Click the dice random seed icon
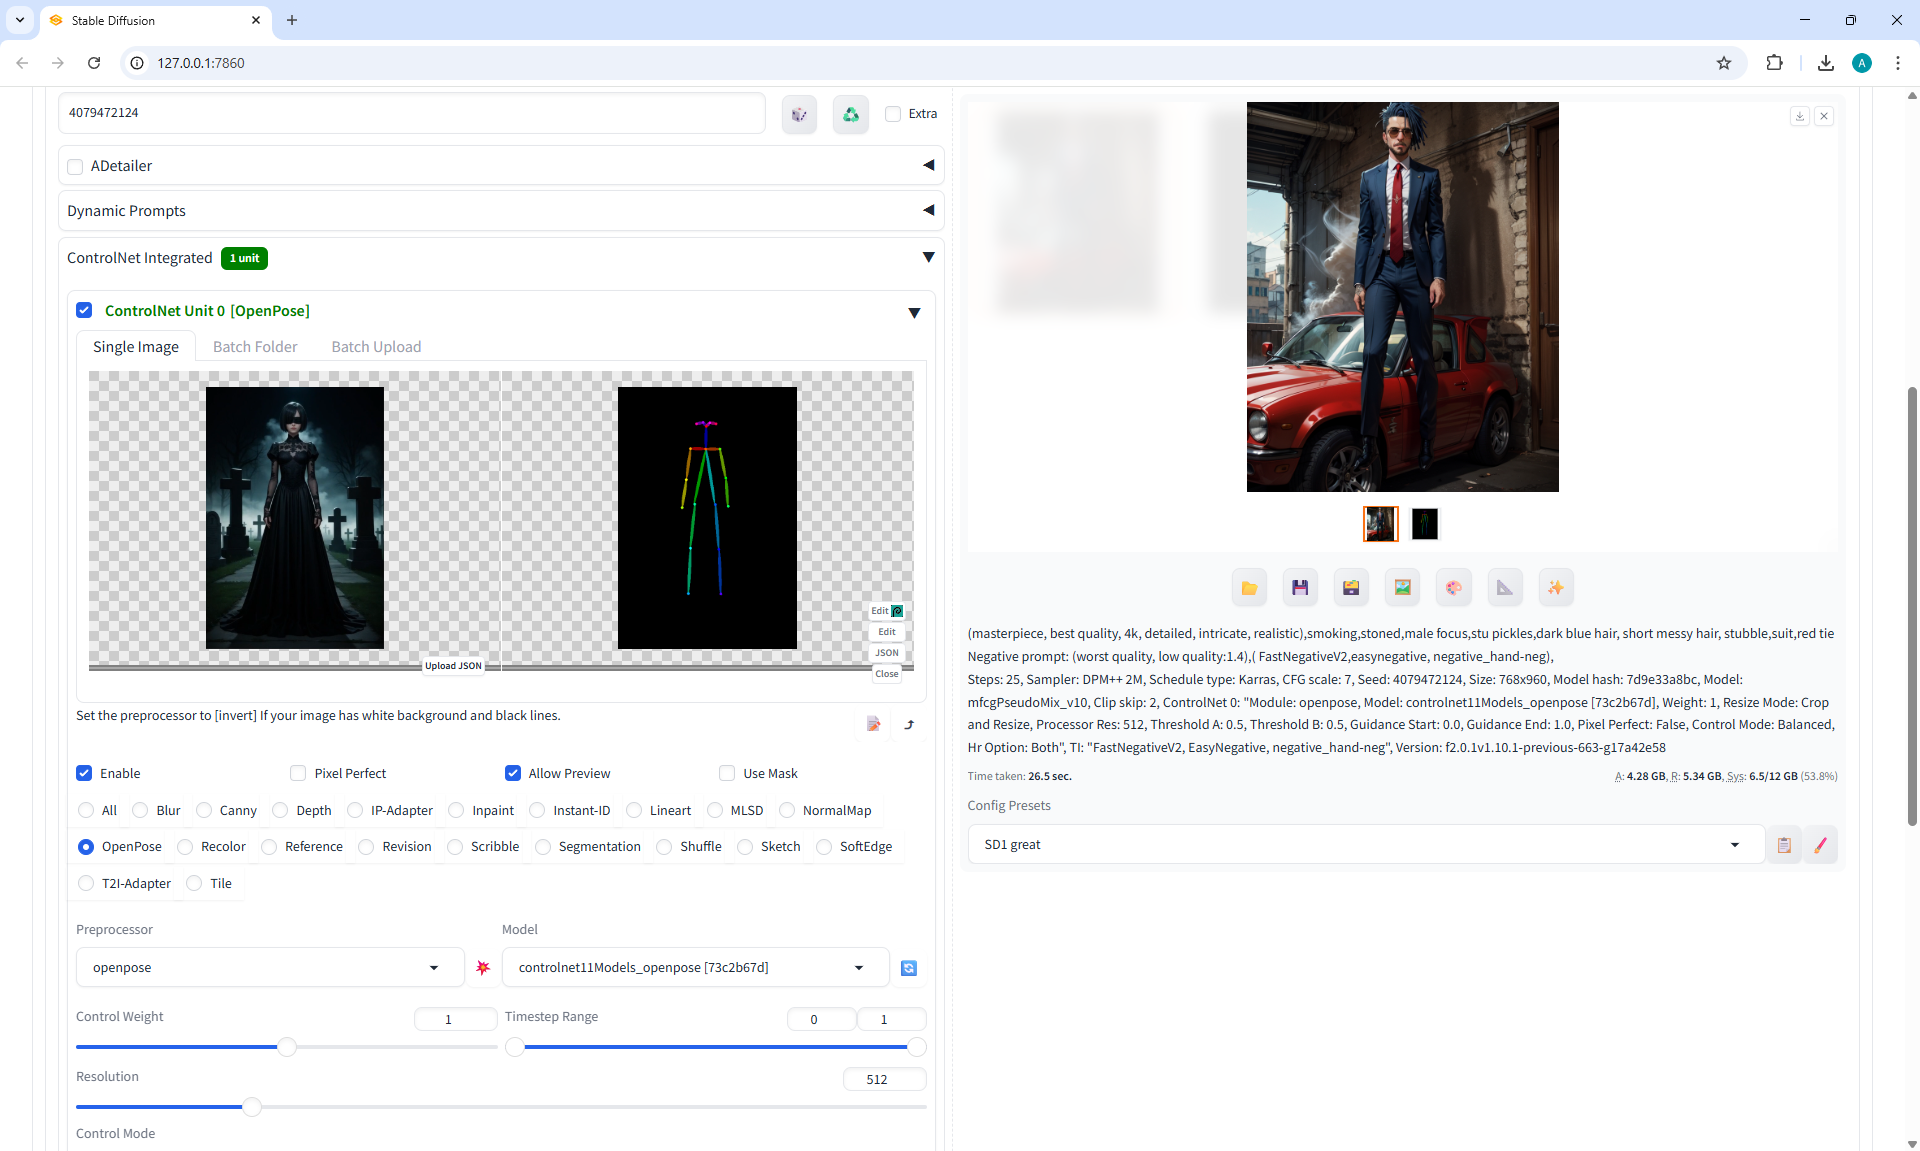1920x1151 pixels. pyautogui.click(x=799, y=114)
